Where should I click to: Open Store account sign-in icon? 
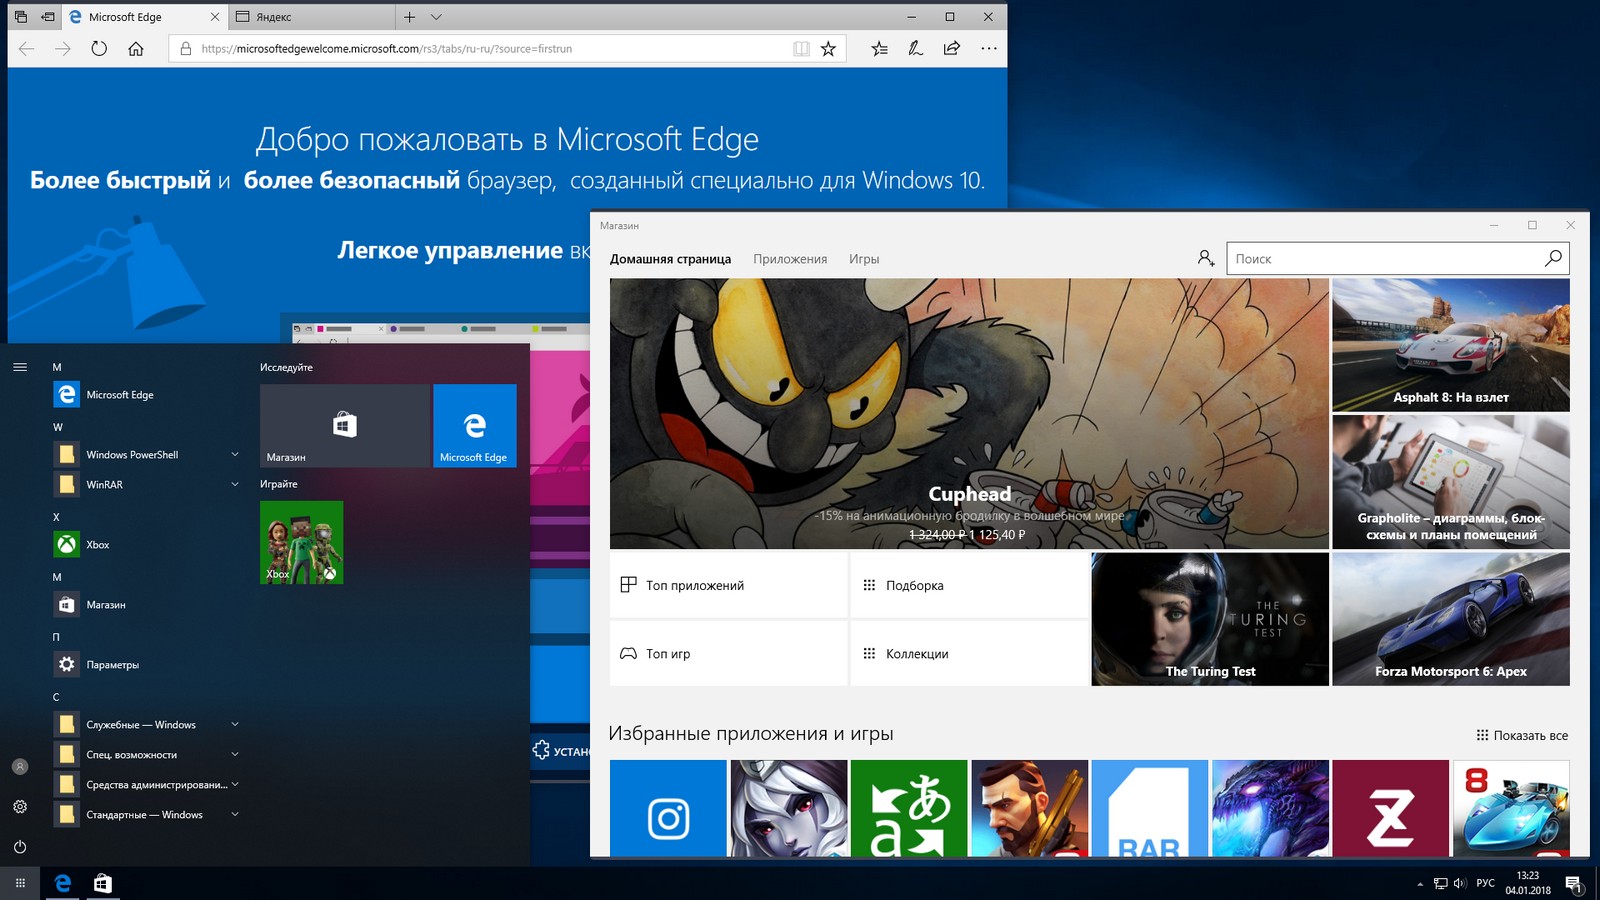point(1206,258)
